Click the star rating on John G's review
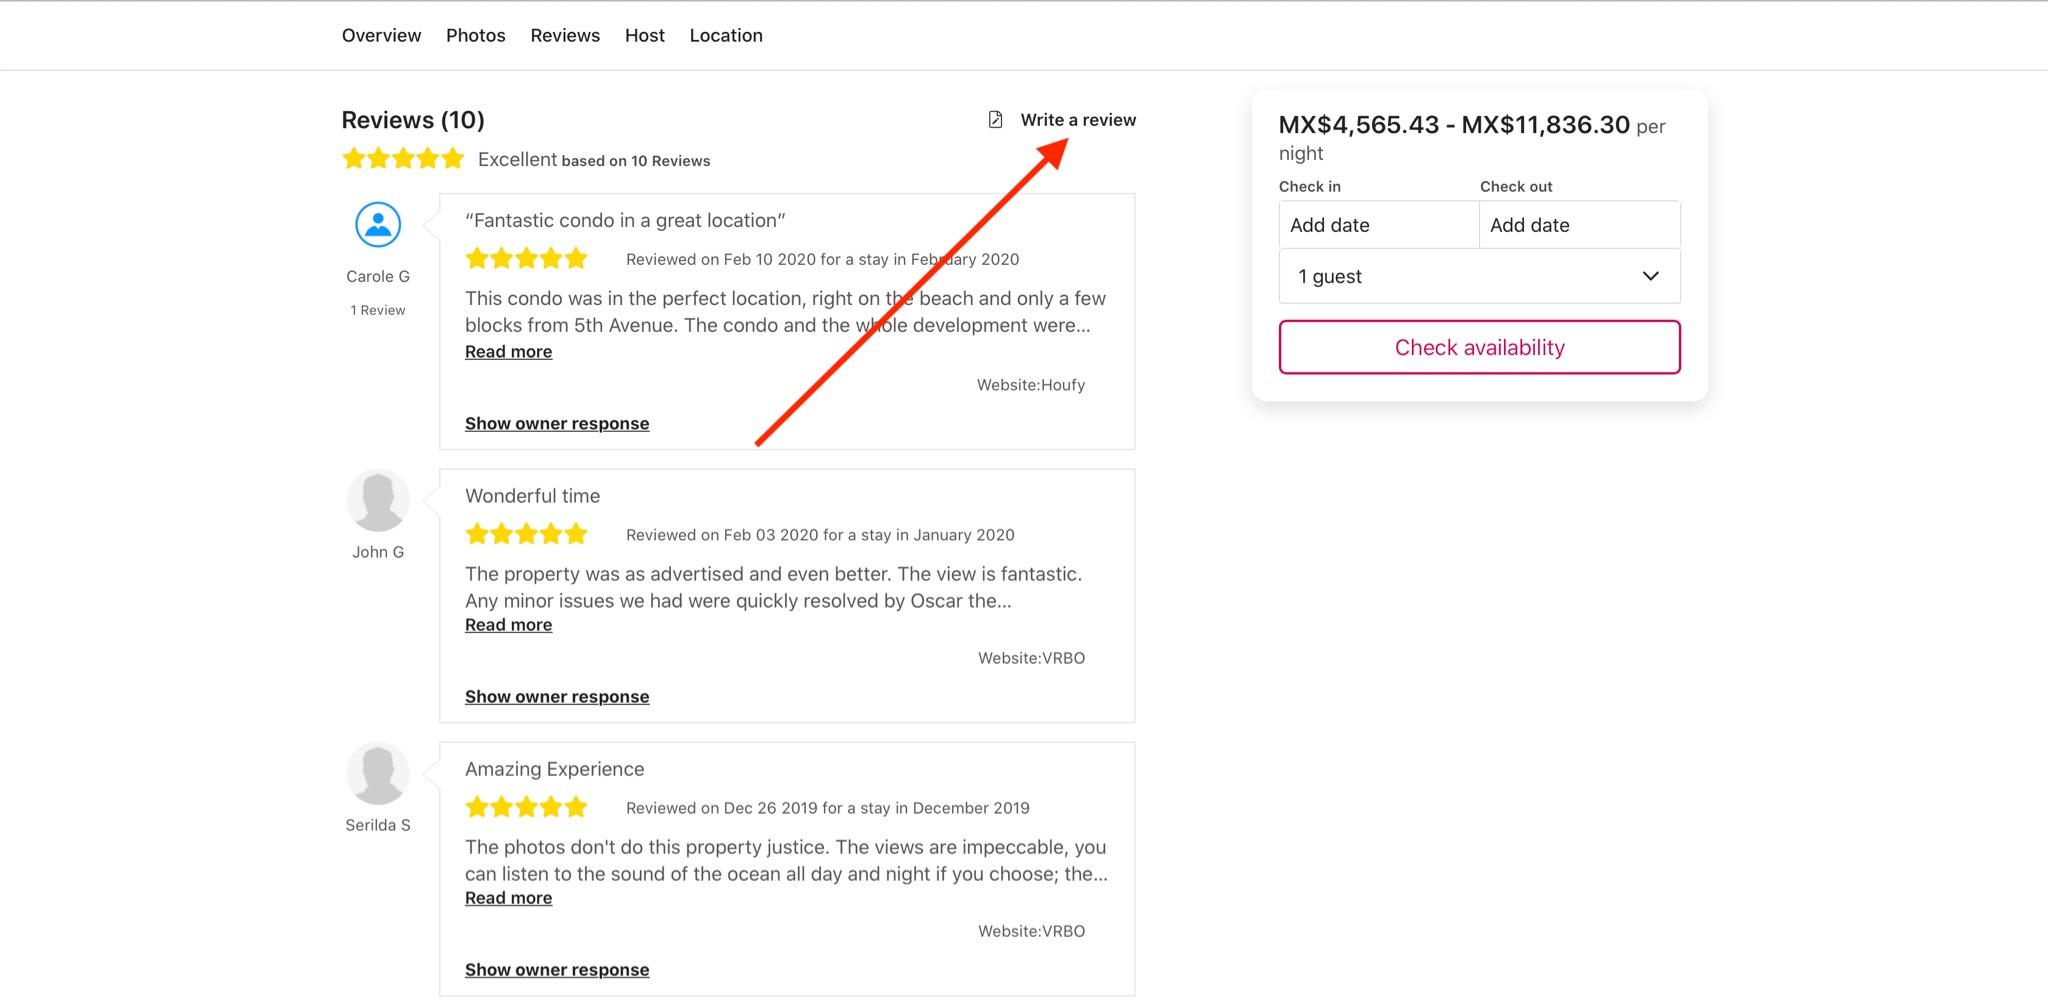 tap(526, 533)
